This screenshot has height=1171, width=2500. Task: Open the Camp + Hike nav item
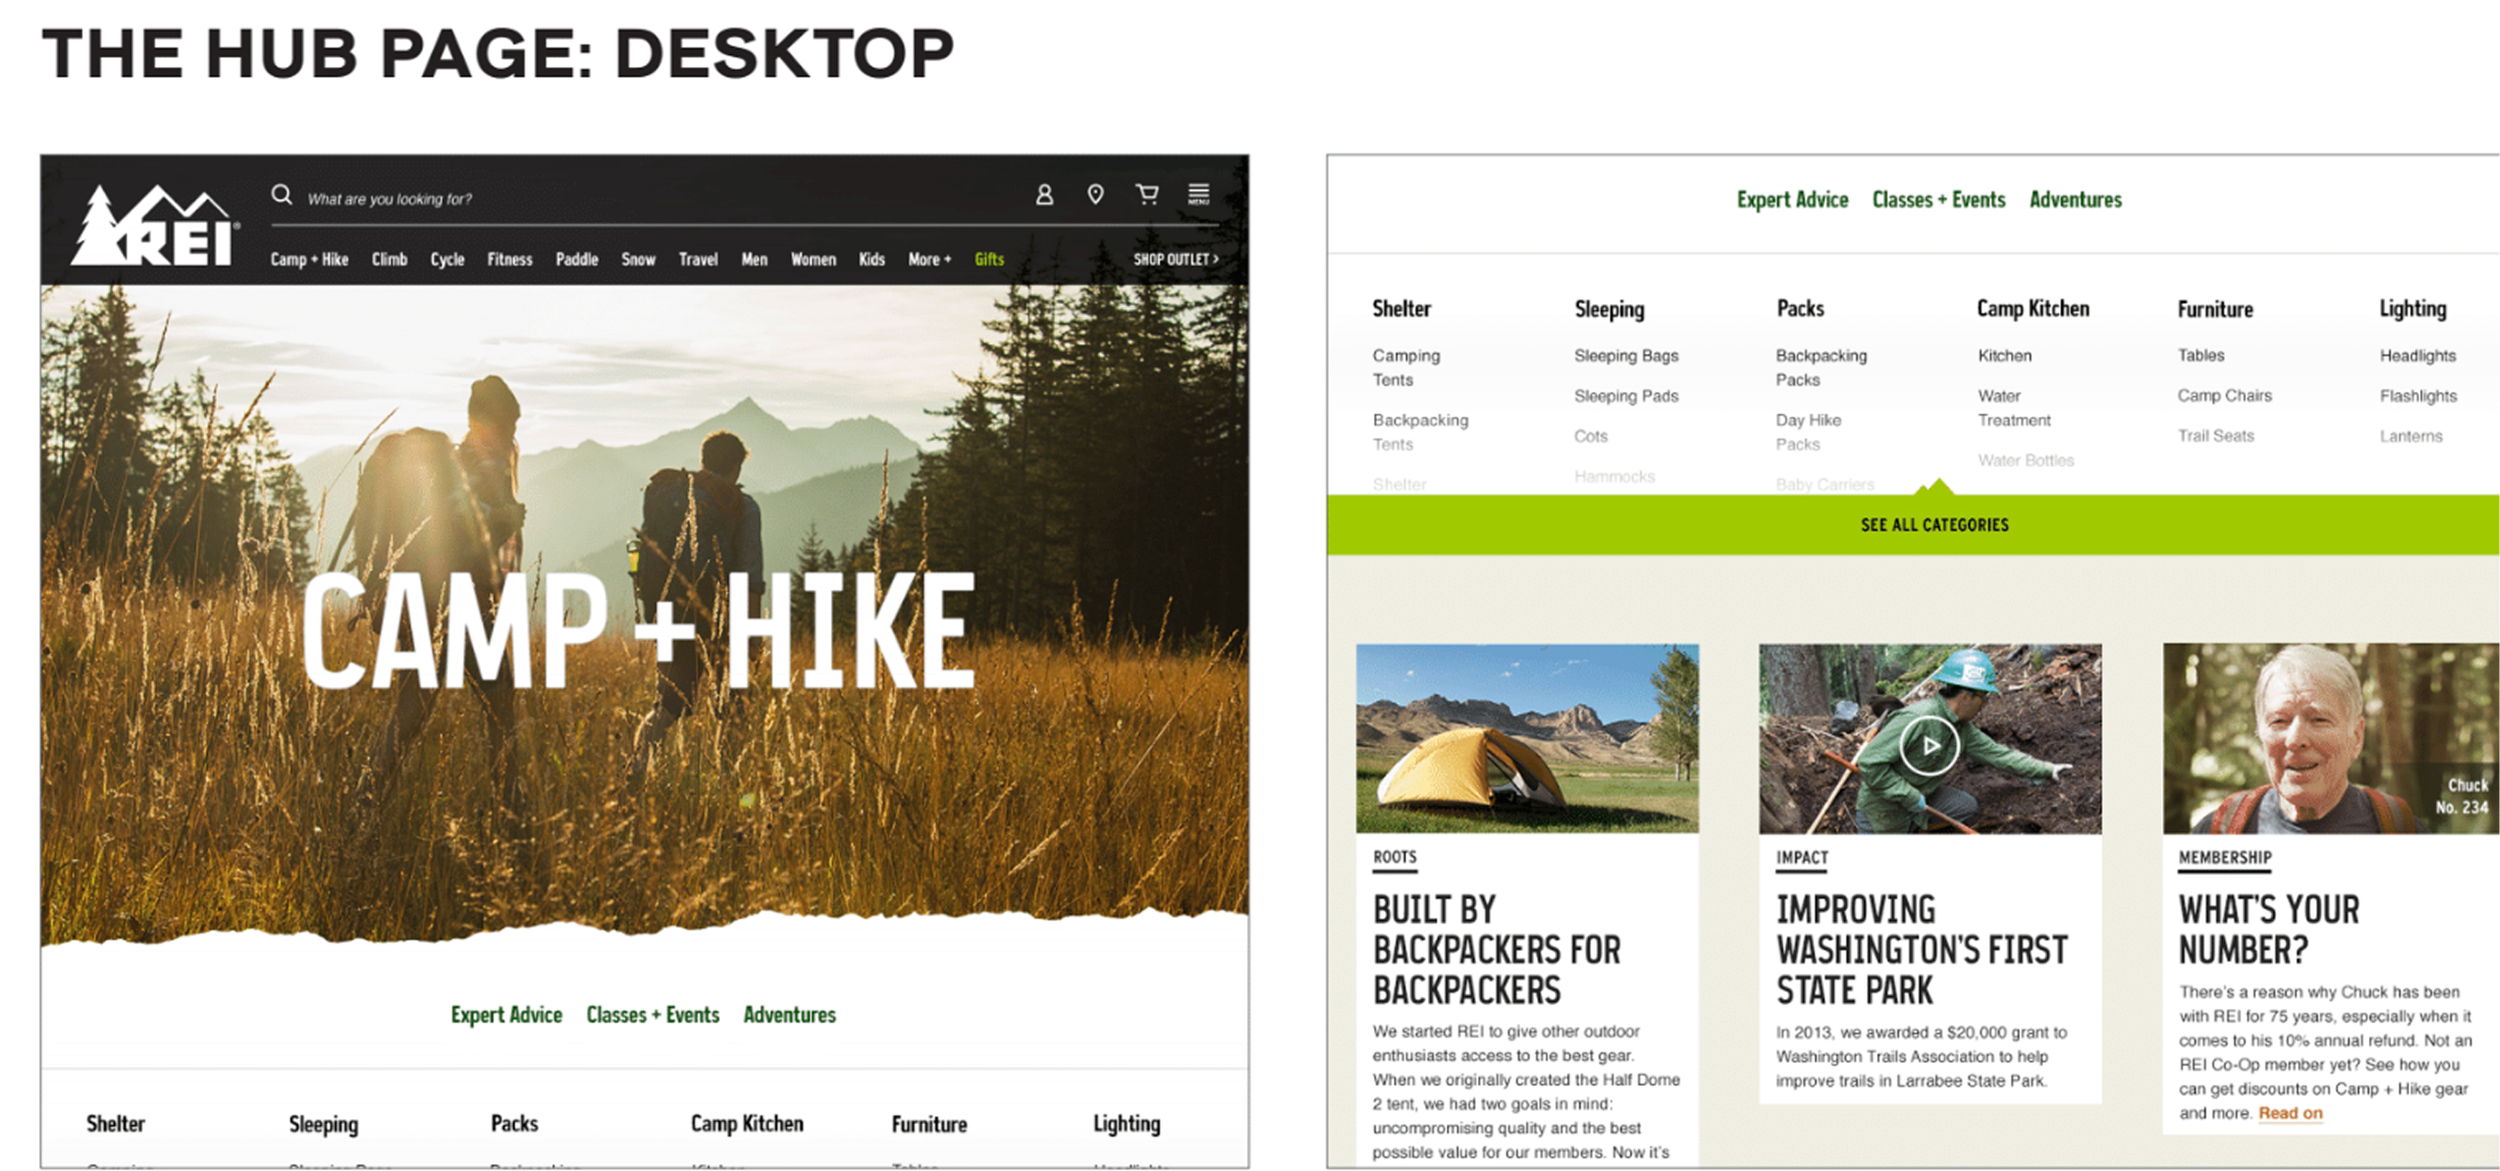[x=309, y=259]
